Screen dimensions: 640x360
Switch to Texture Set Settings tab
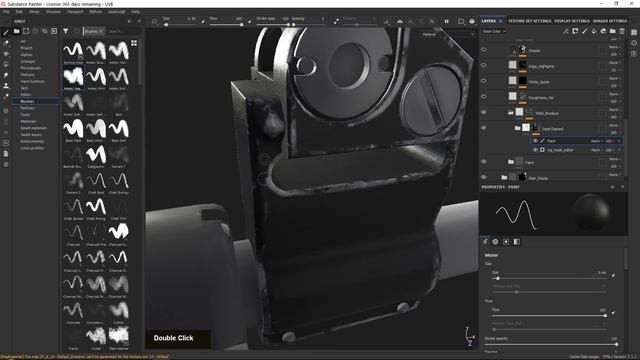pyautogui.click(x=530, y=21)
